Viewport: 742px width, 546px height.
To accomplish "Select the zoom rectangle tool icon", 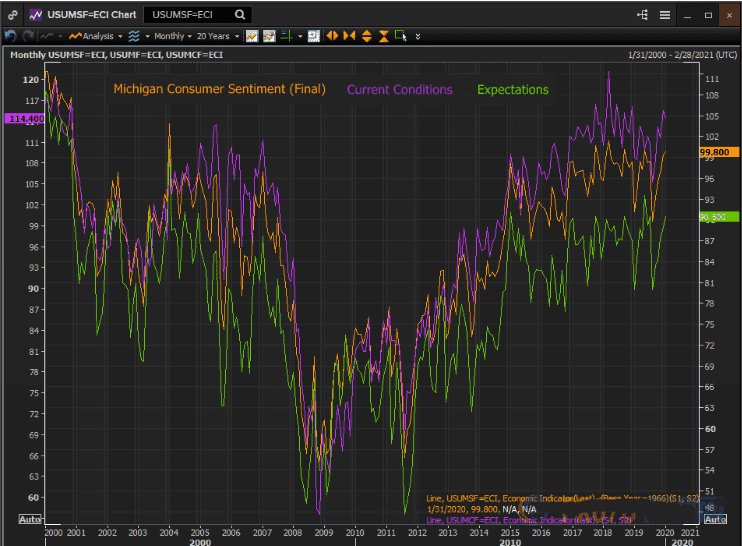I will click(400, 35).
